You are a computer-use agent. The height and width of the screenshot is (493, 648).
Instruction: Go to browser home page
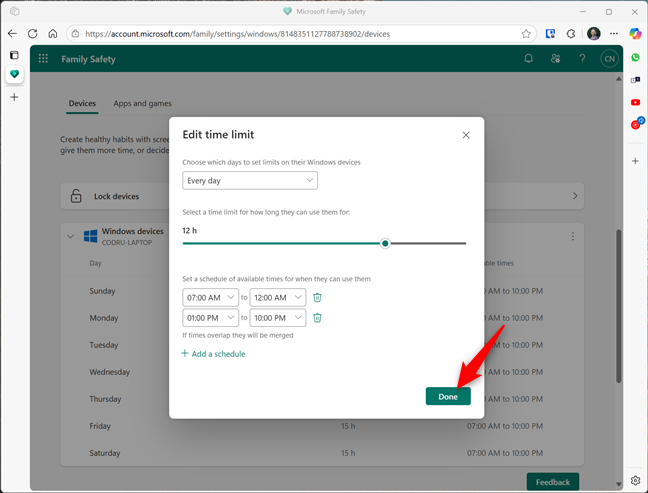53,33
